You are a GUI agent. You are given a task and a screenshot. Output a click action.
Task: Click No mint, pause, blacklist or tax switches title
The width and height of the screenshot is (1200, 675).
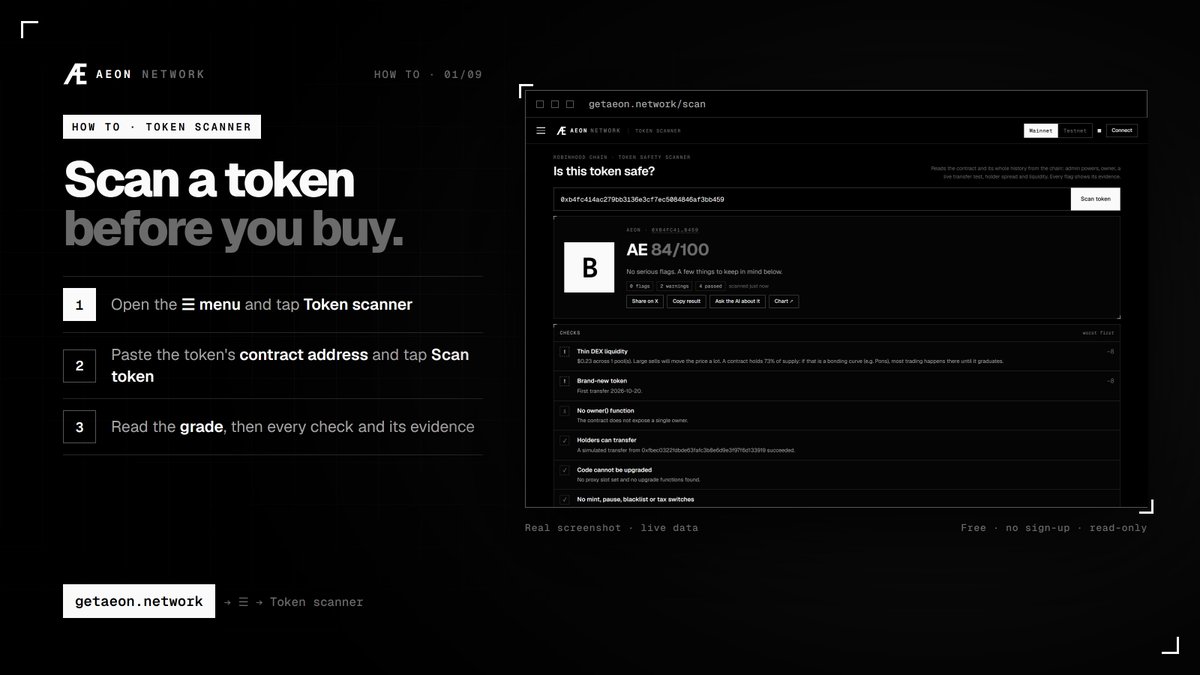(635, 499)
